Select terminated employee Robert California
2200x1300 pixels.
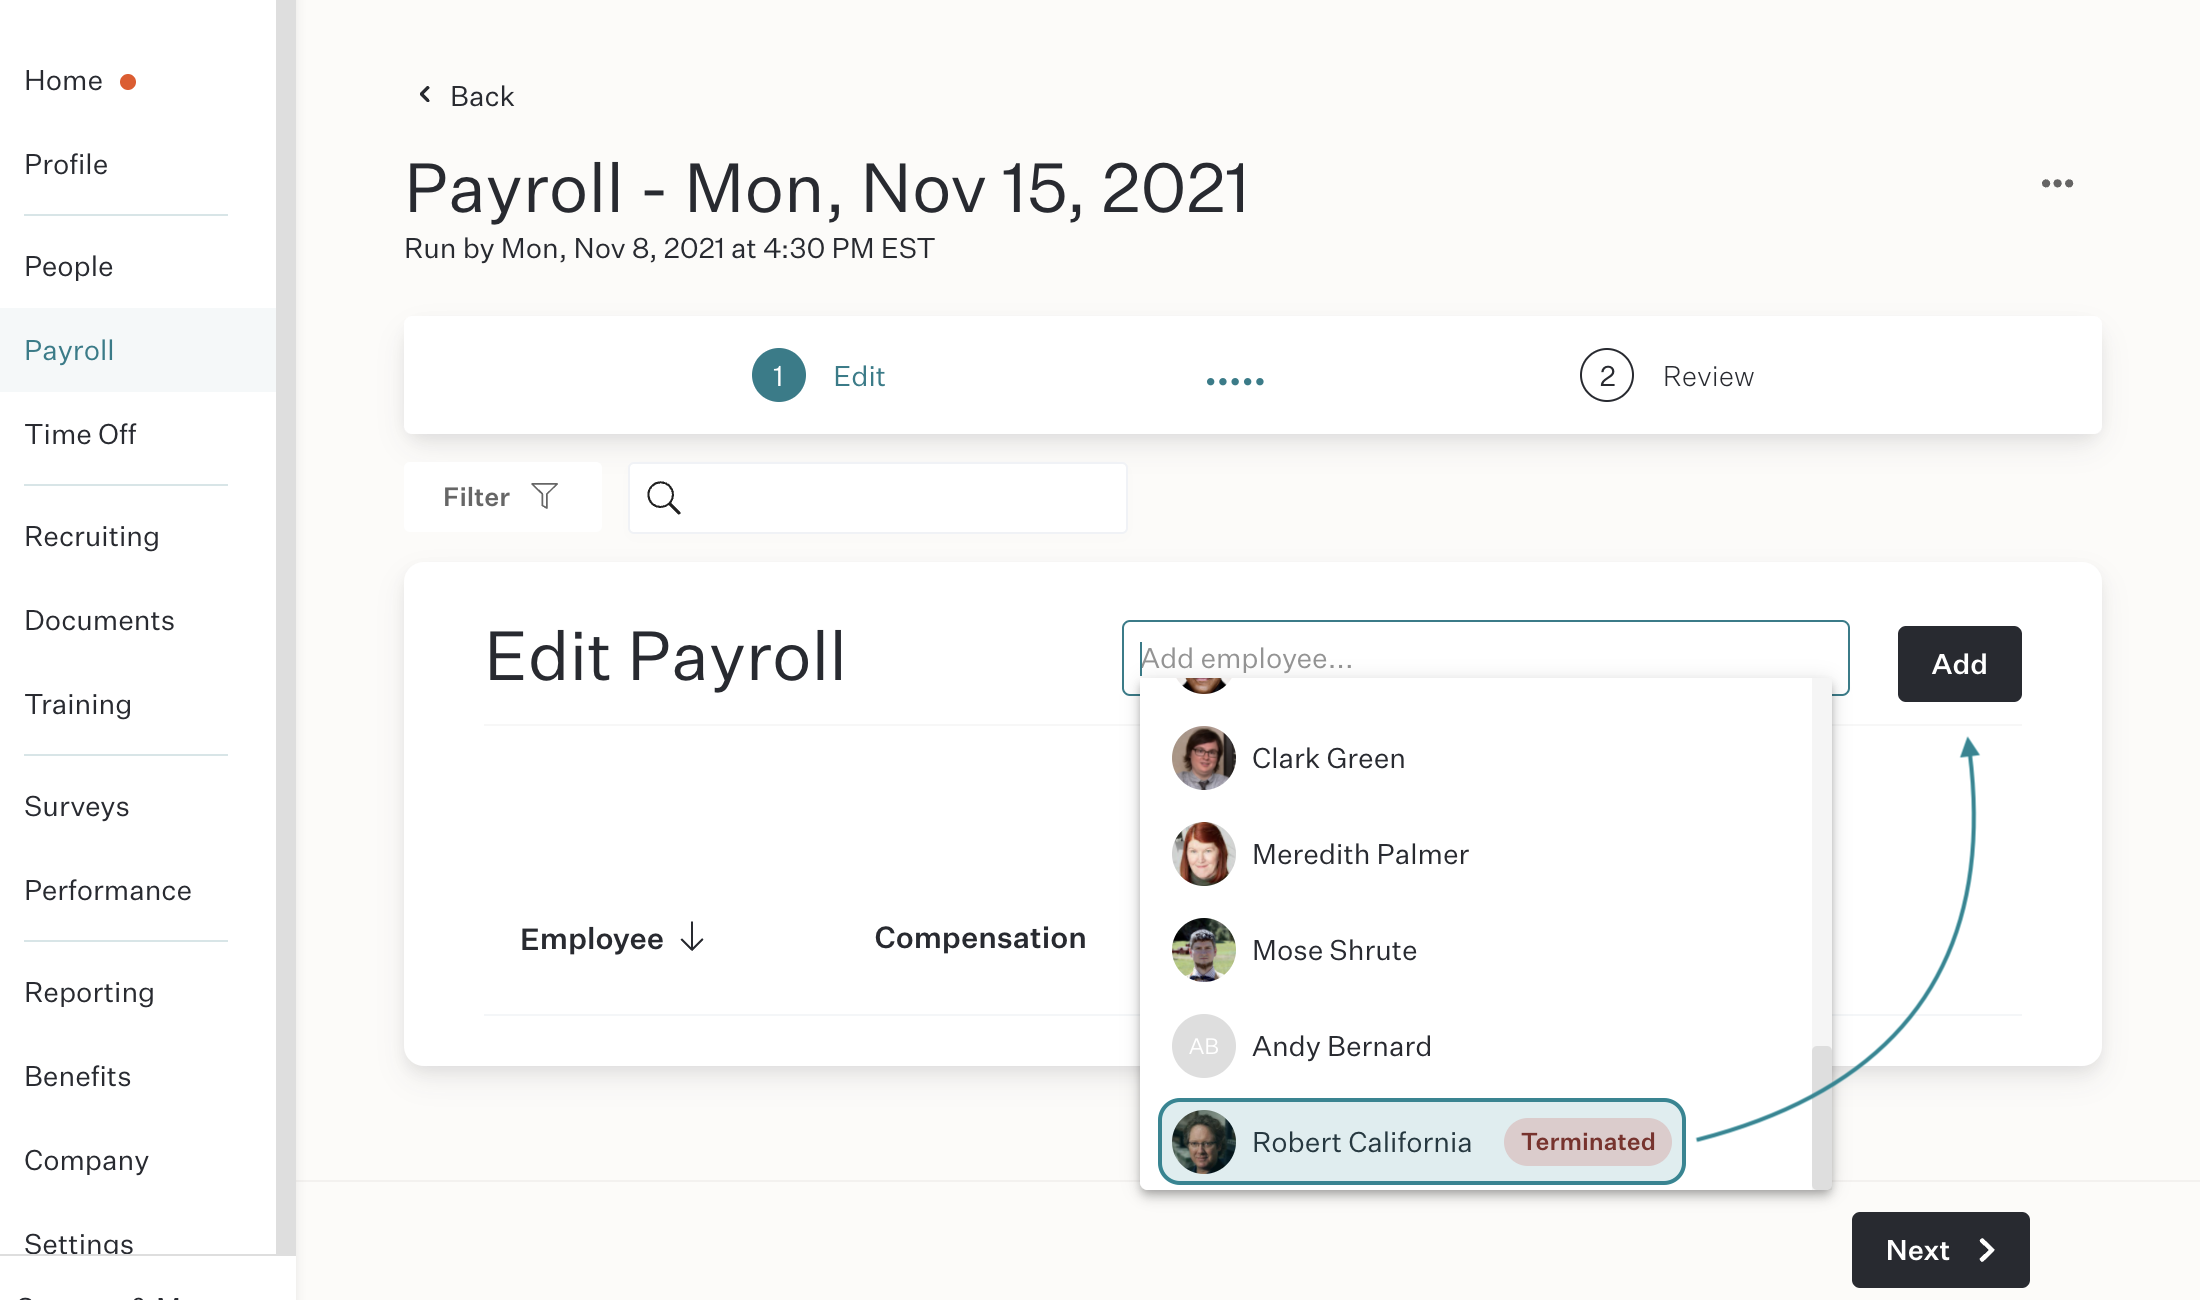tap(1422, 1142)
